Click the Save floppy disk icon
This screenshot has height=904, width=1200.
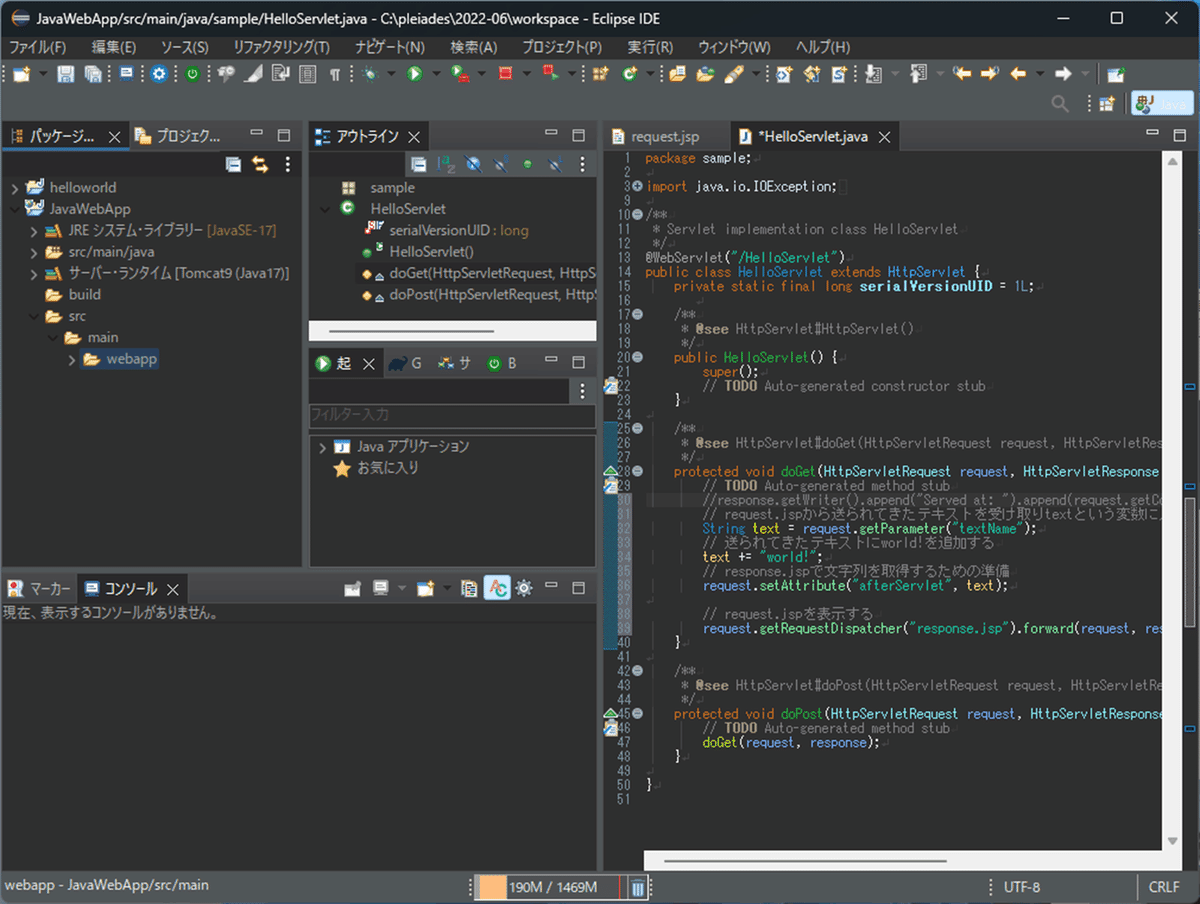[x=65, y=74]
